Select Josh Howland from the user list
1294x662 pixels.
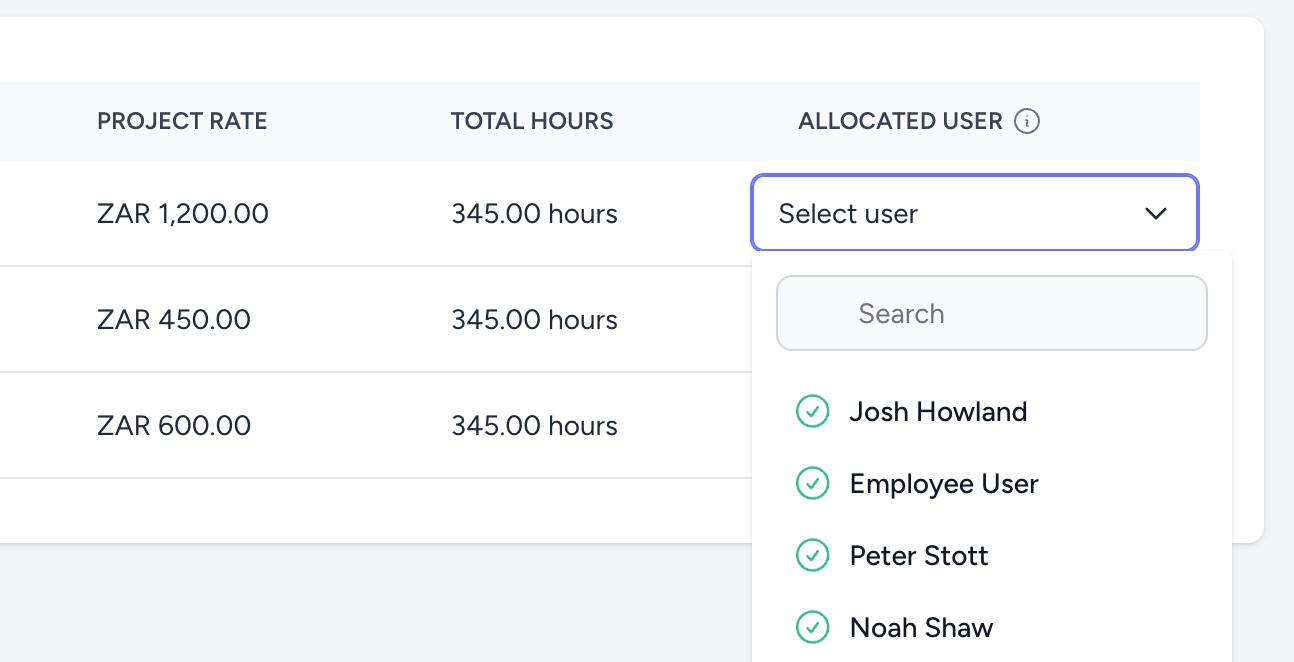pos(938,411)
